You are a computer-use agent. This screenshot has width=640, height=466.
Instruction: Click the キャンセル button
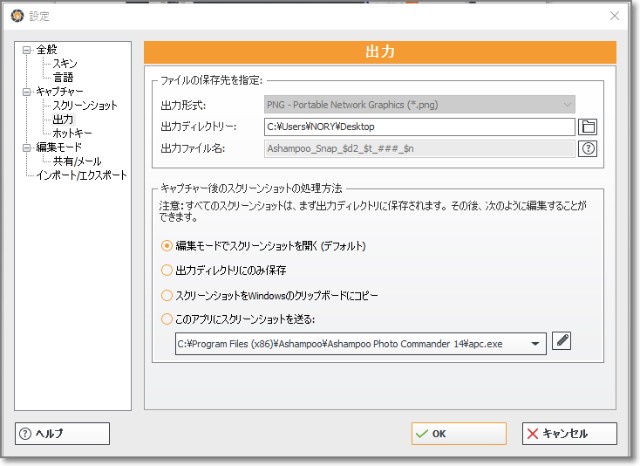(x=568, y=433)
